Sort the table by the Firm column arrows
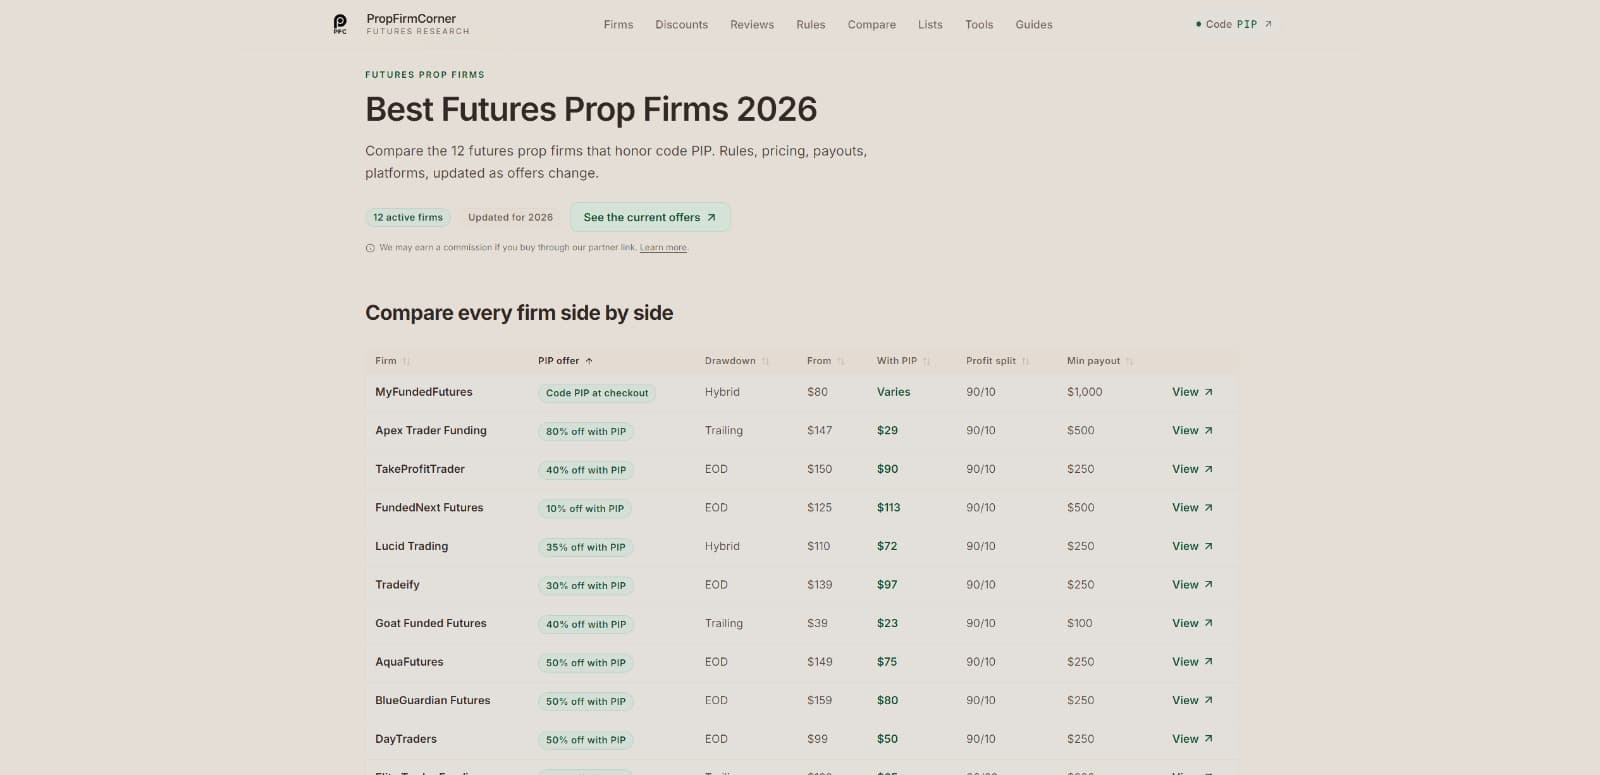Screen dimensions: 1600x775 (406, 361)
